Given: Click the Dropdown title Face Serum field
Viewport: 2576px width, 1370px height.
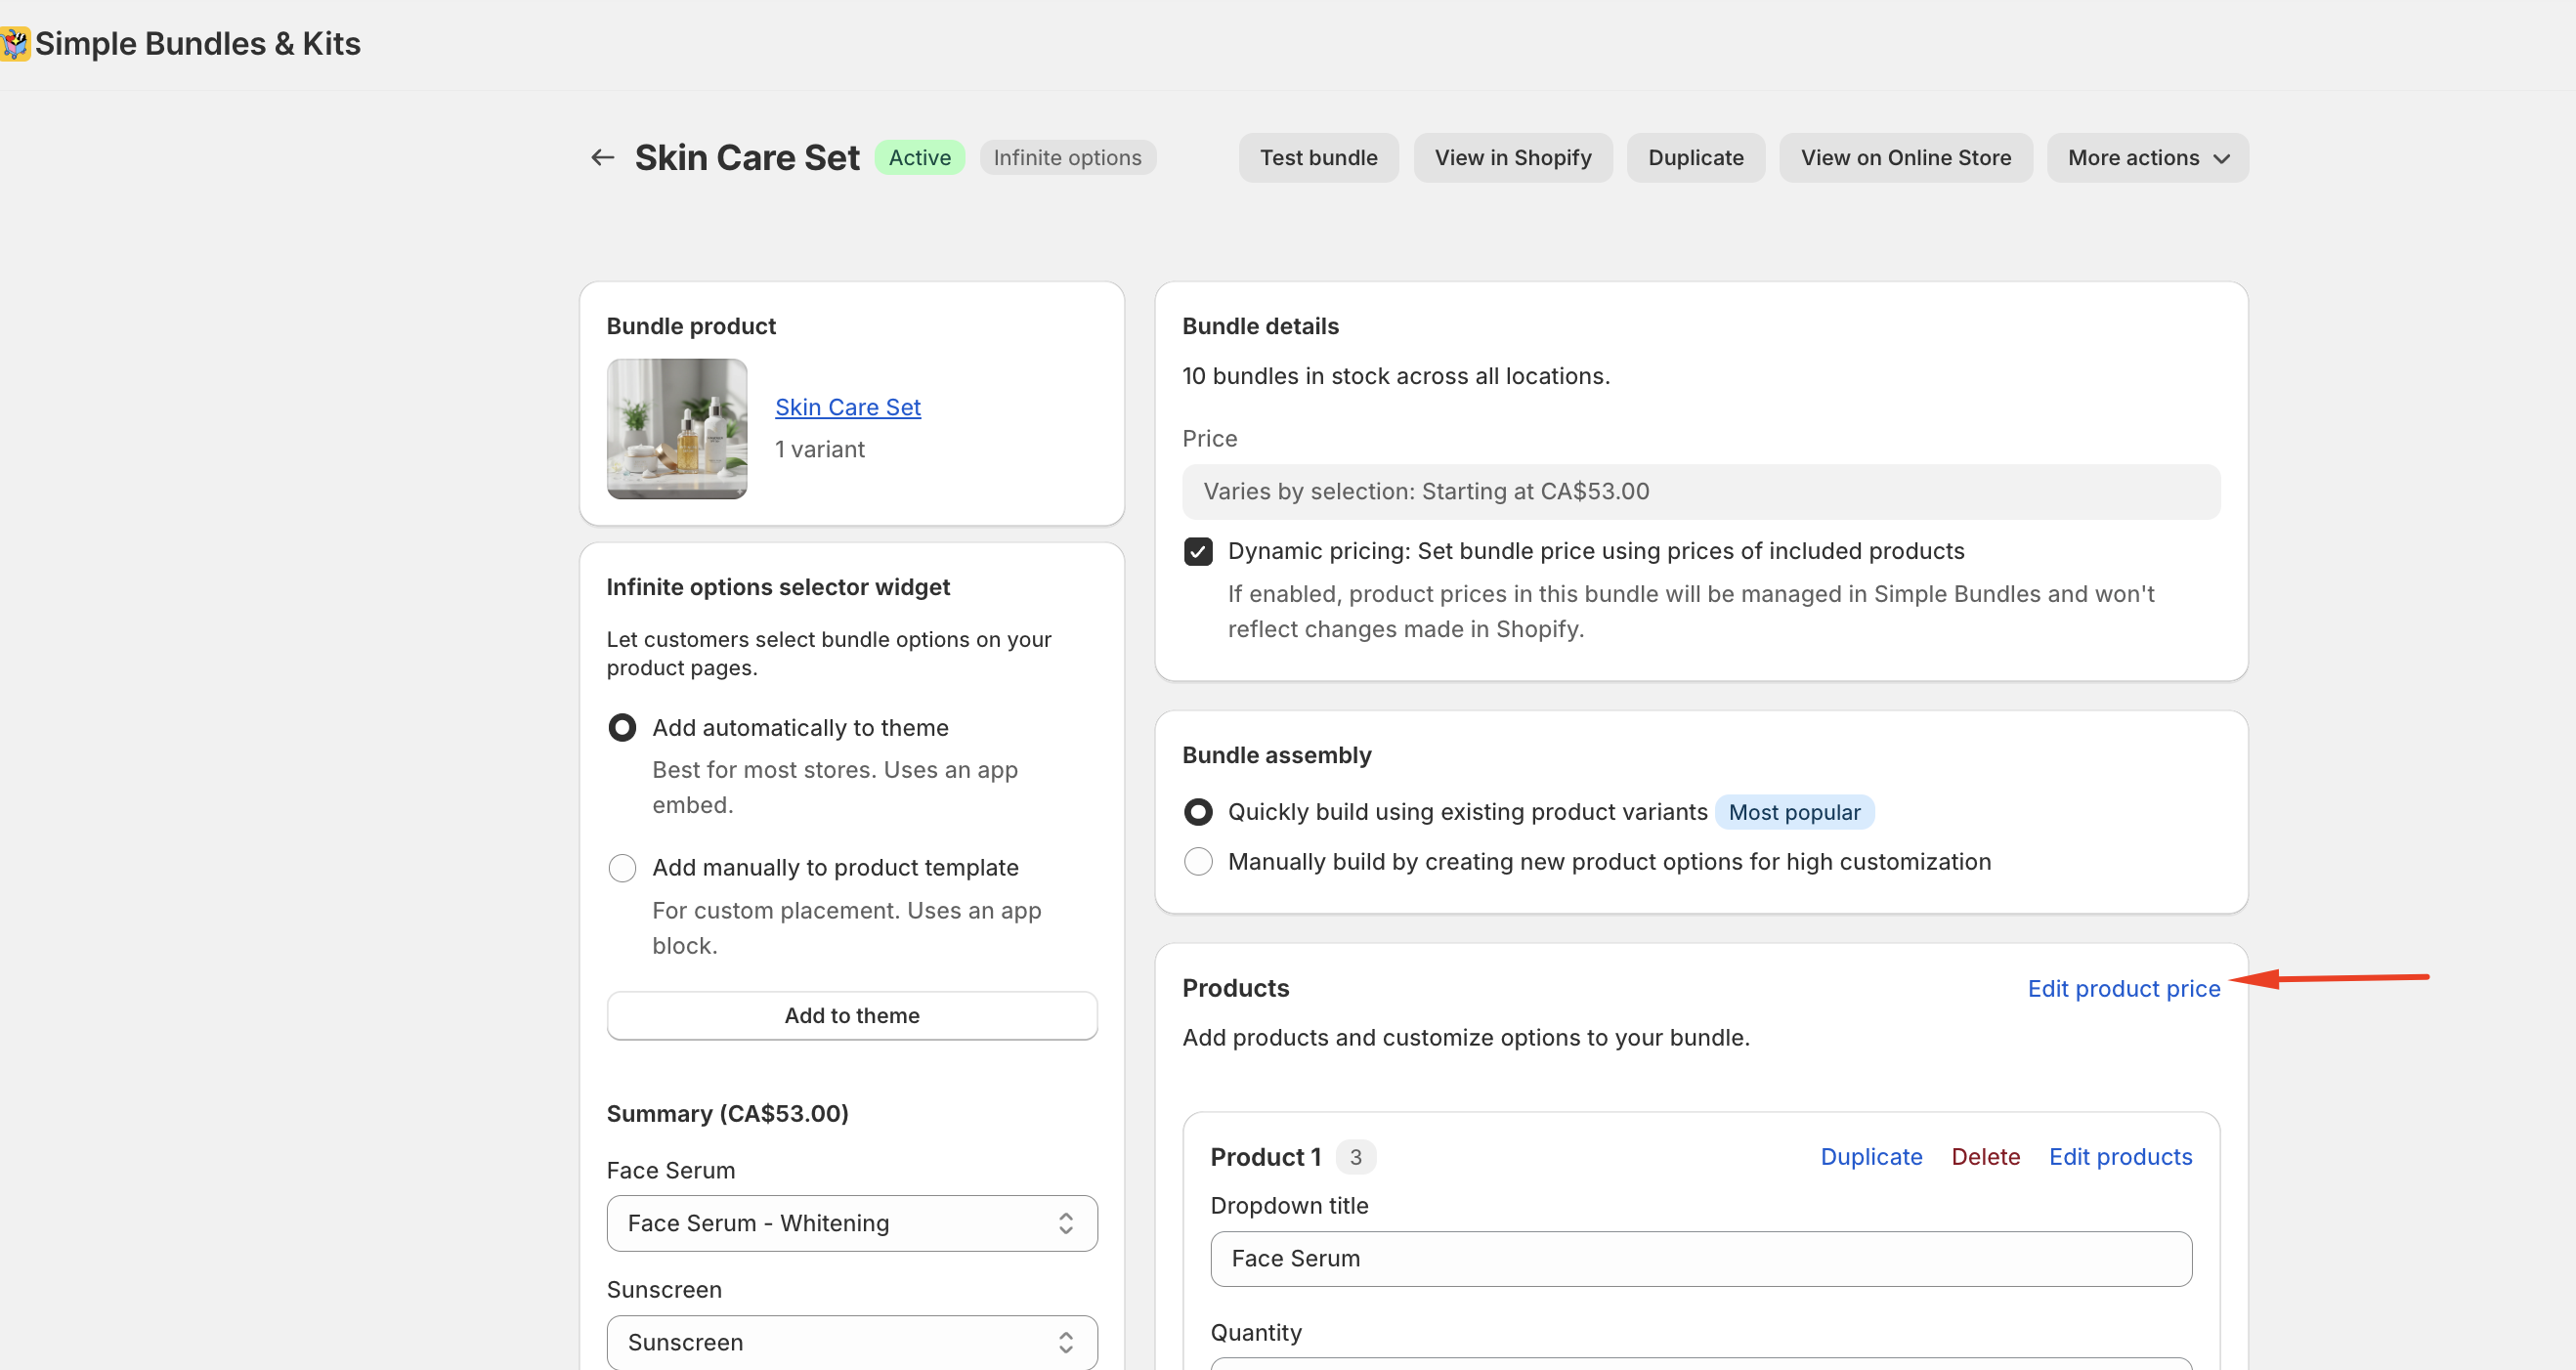Looking at the screenshot, I should (x=1700, y=1259).
